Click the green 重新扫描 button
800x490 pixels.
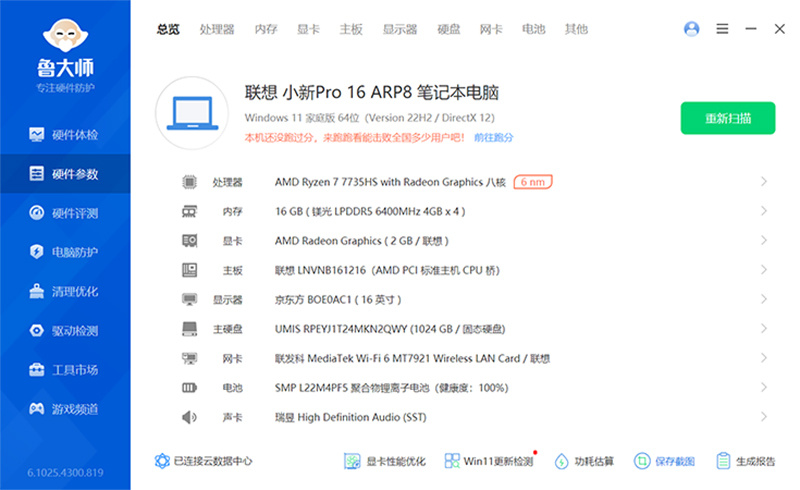point(728,118)
